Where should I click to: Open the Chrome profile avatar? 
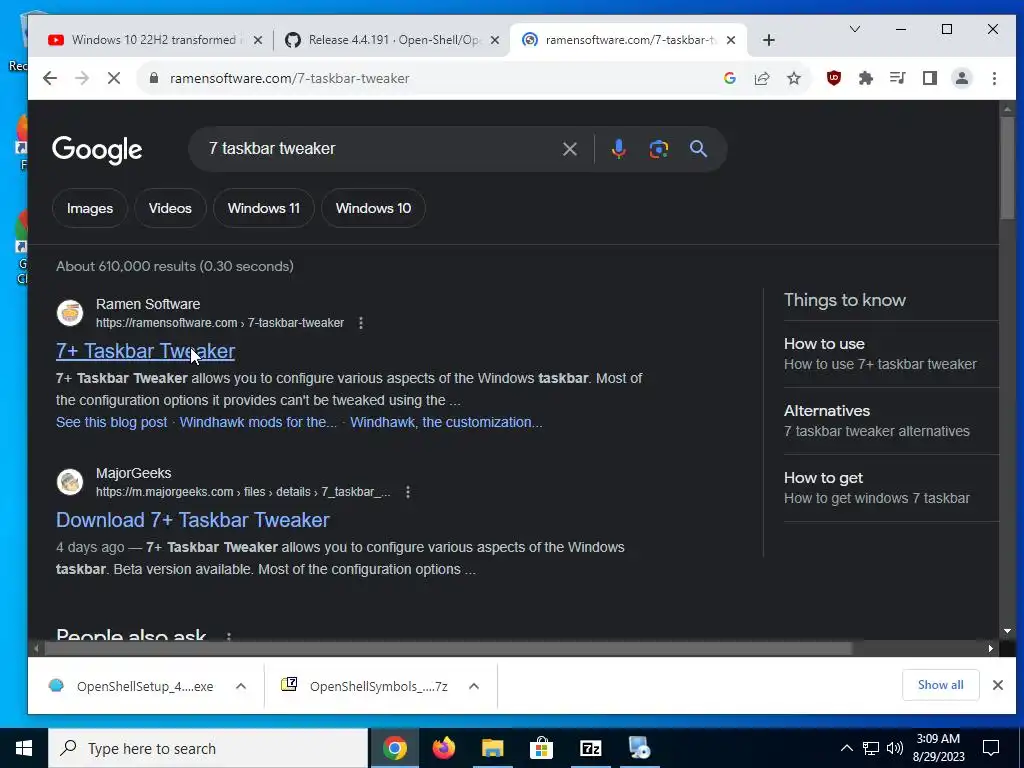click(x=961, y=78)
